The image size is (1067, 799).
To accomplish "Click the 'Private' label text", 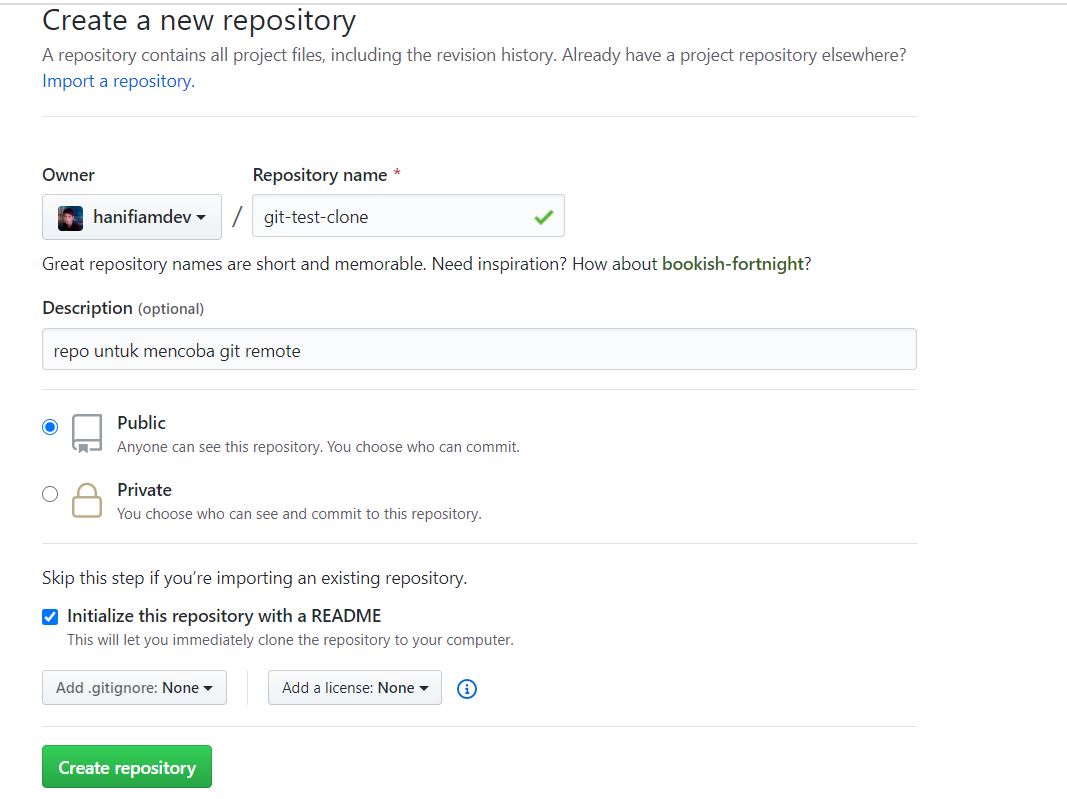I will 144,490.
